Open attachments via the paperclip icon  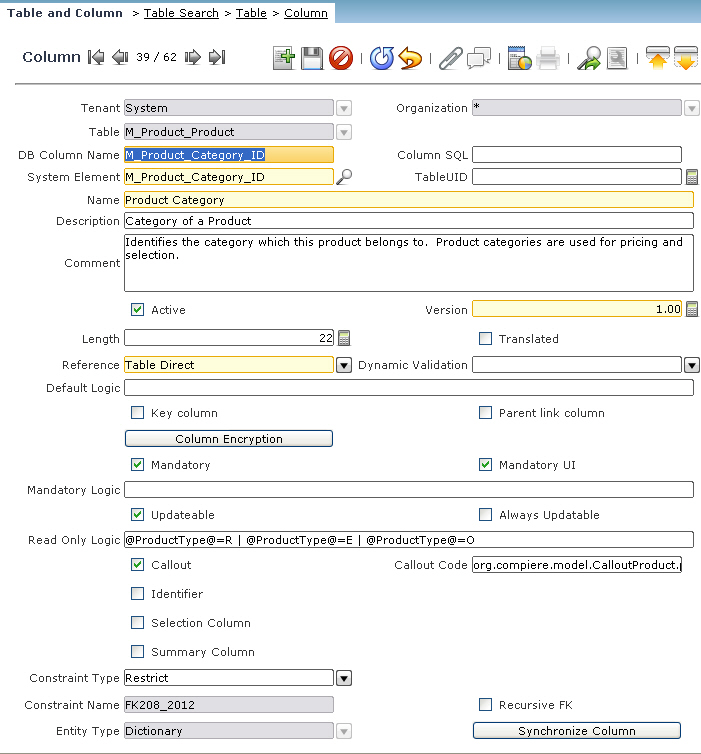pos(450,58)
